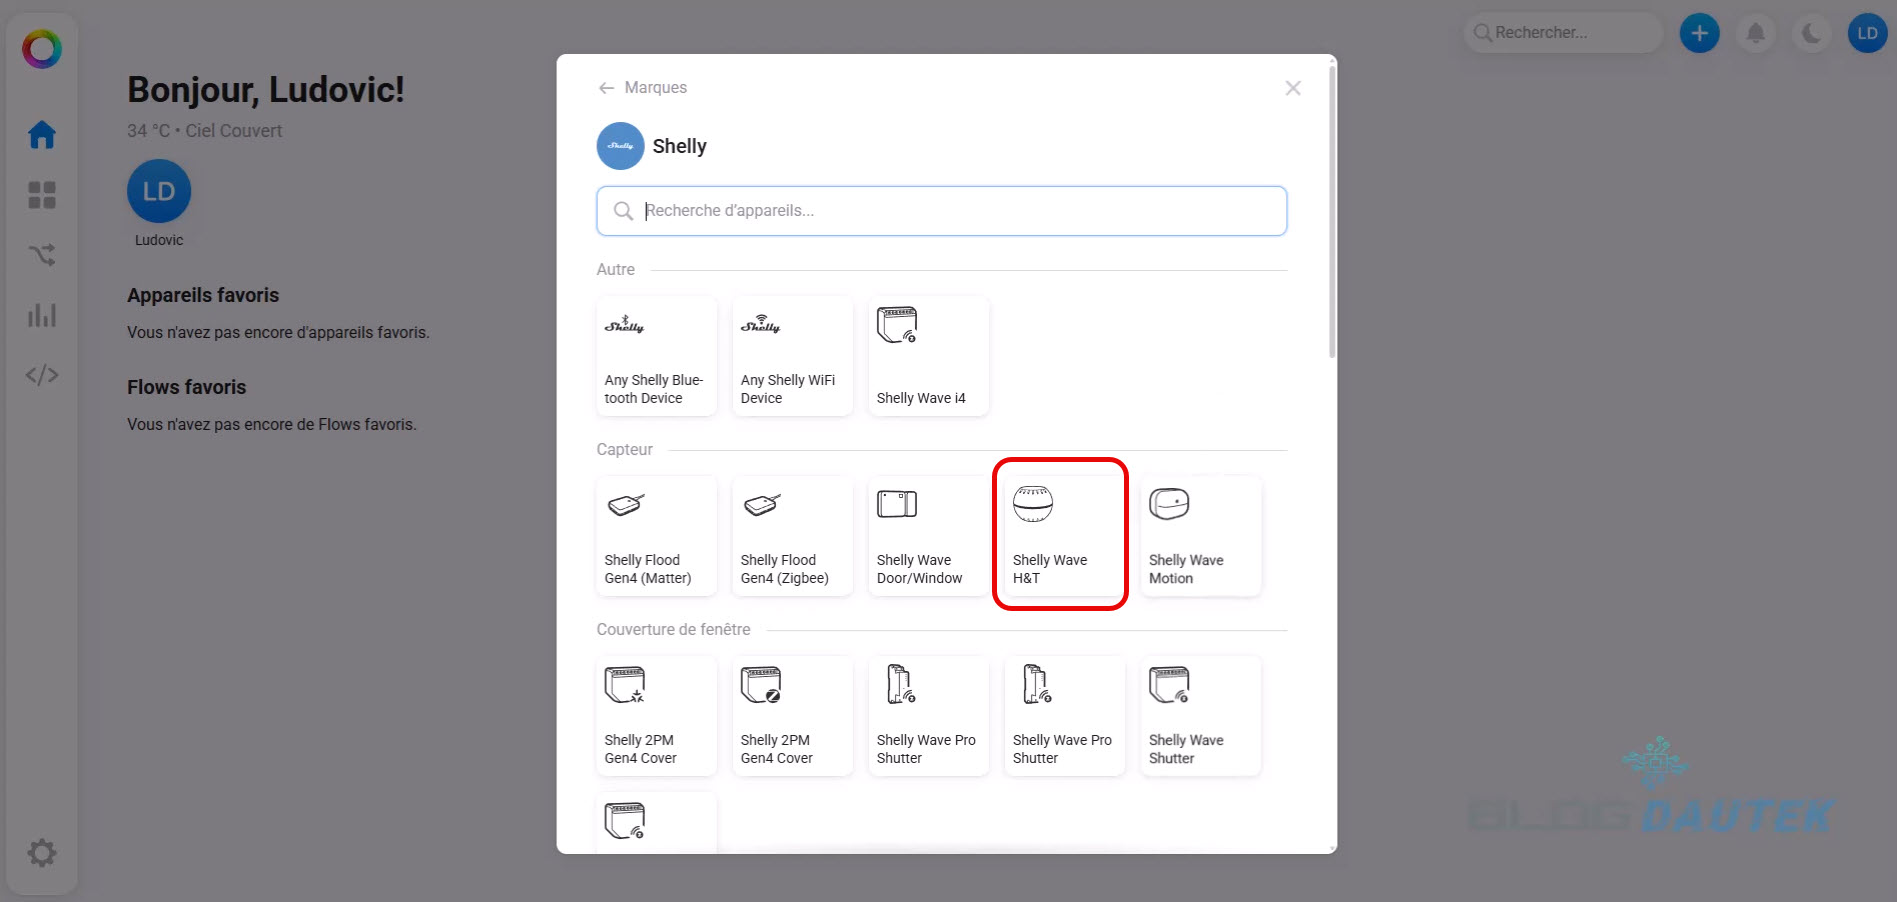Click the top Rechercher search box
Image resolution: width=1897 pixels, height=902 pixels.
click(x=1563, y=33)
